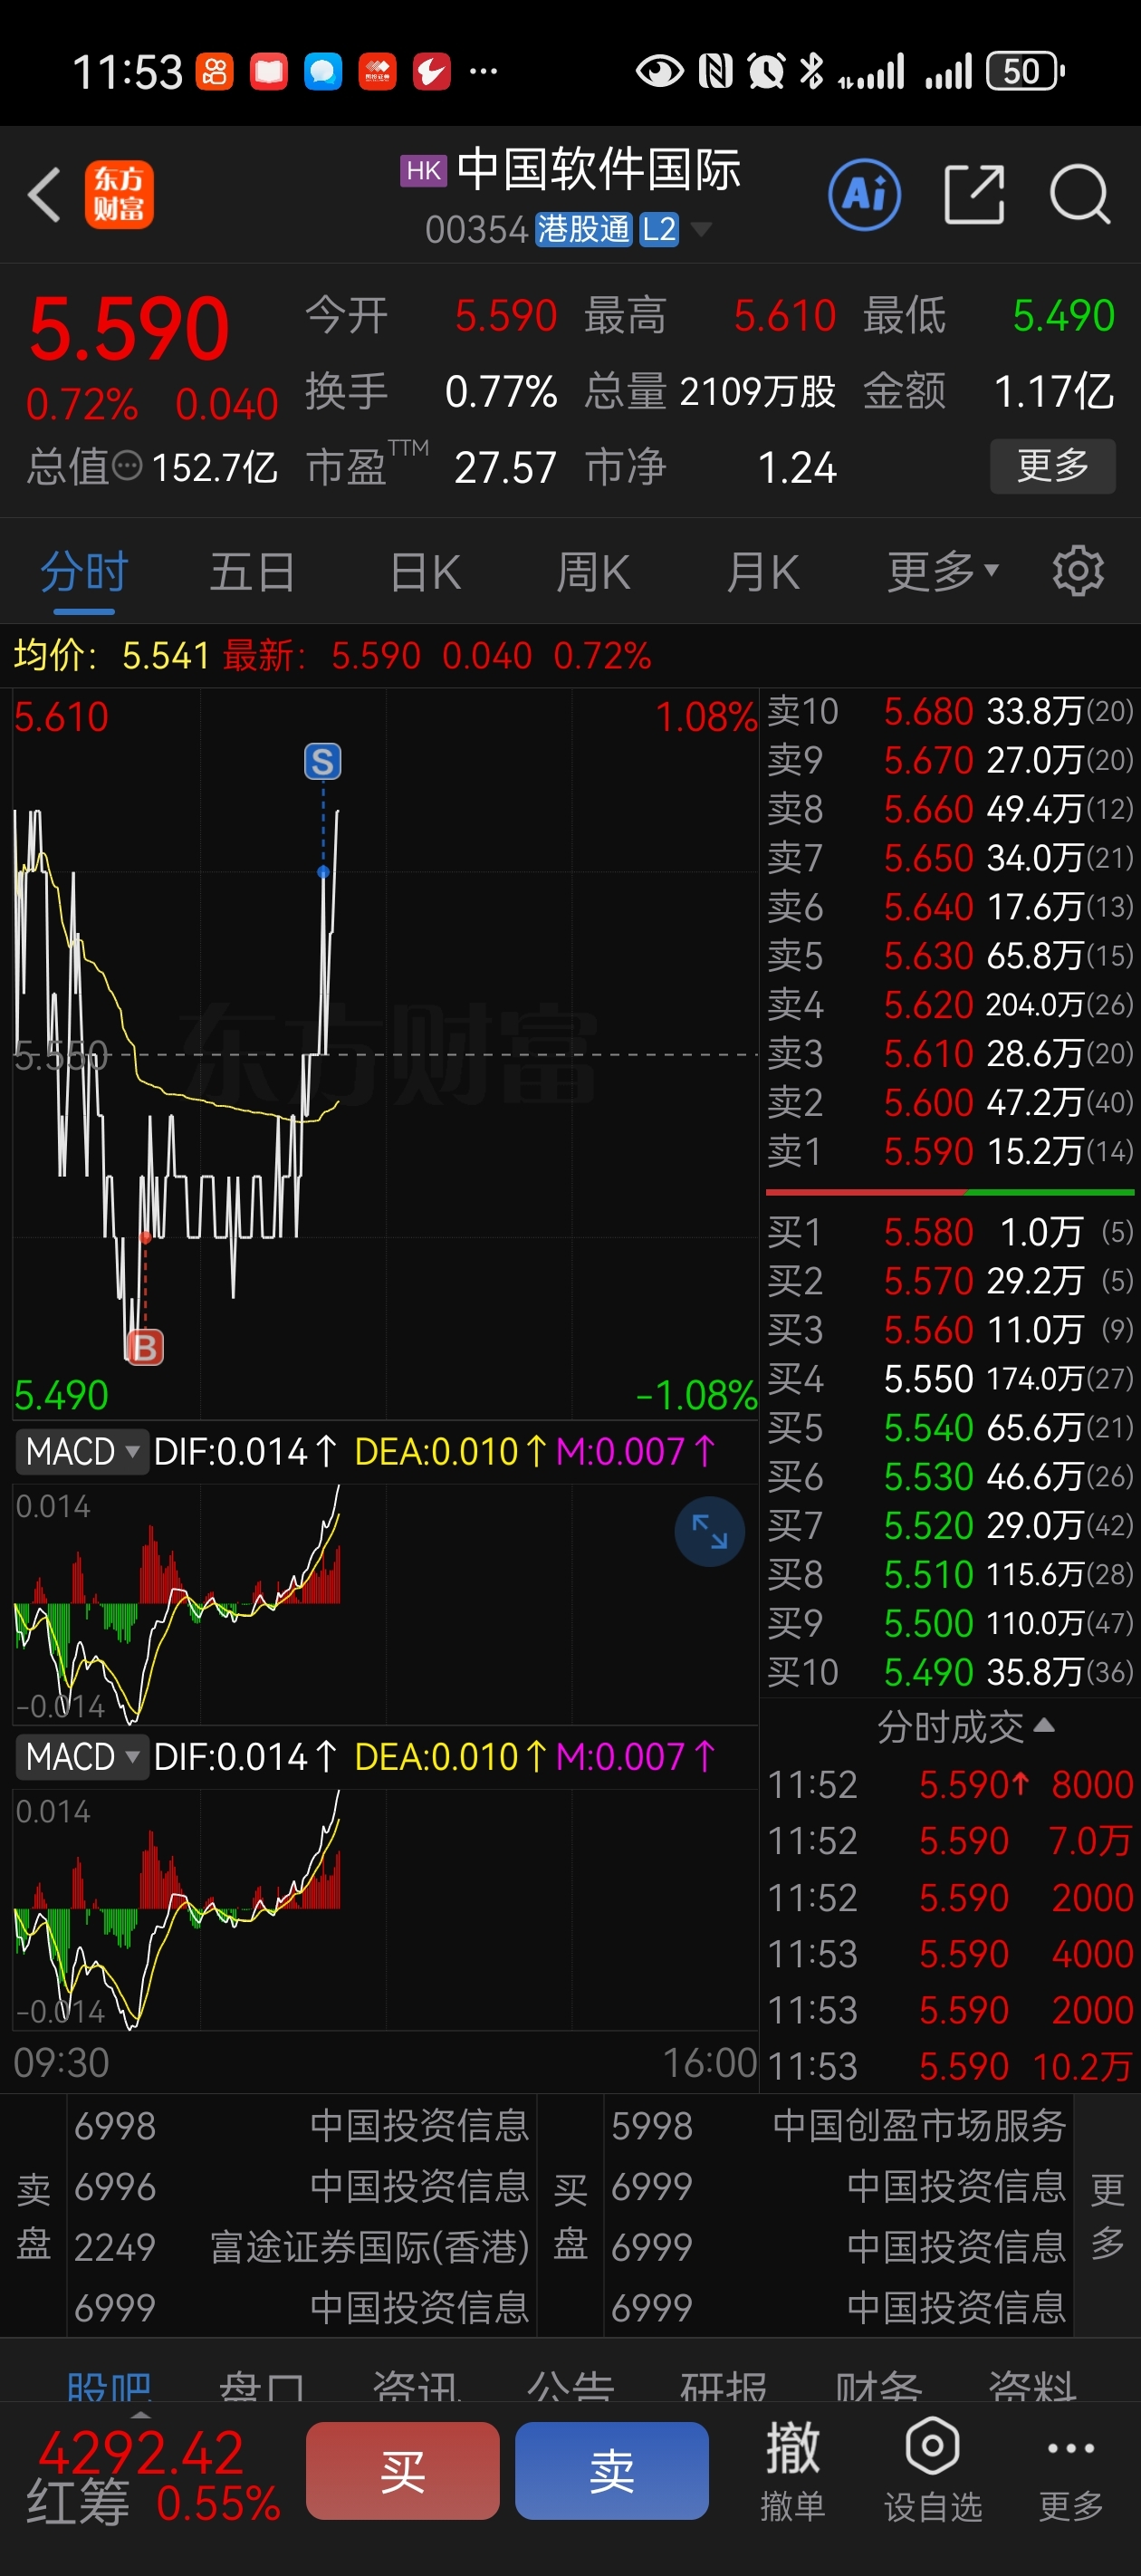
Task: Tap the HK market badge
Action: tap(424, 171)
